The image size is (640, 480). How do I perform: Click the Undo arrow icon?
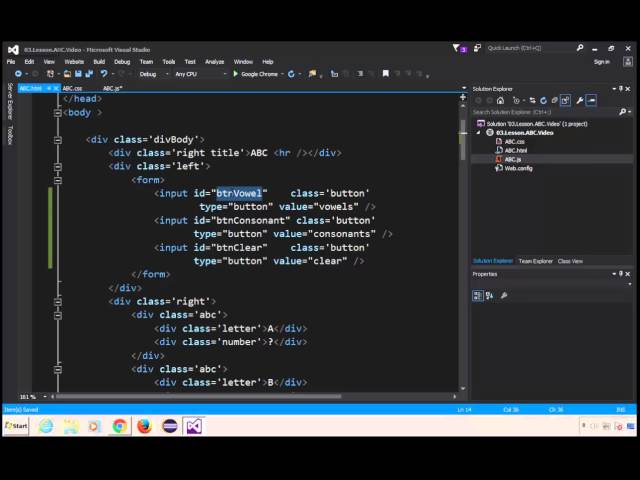coord(104,74)
